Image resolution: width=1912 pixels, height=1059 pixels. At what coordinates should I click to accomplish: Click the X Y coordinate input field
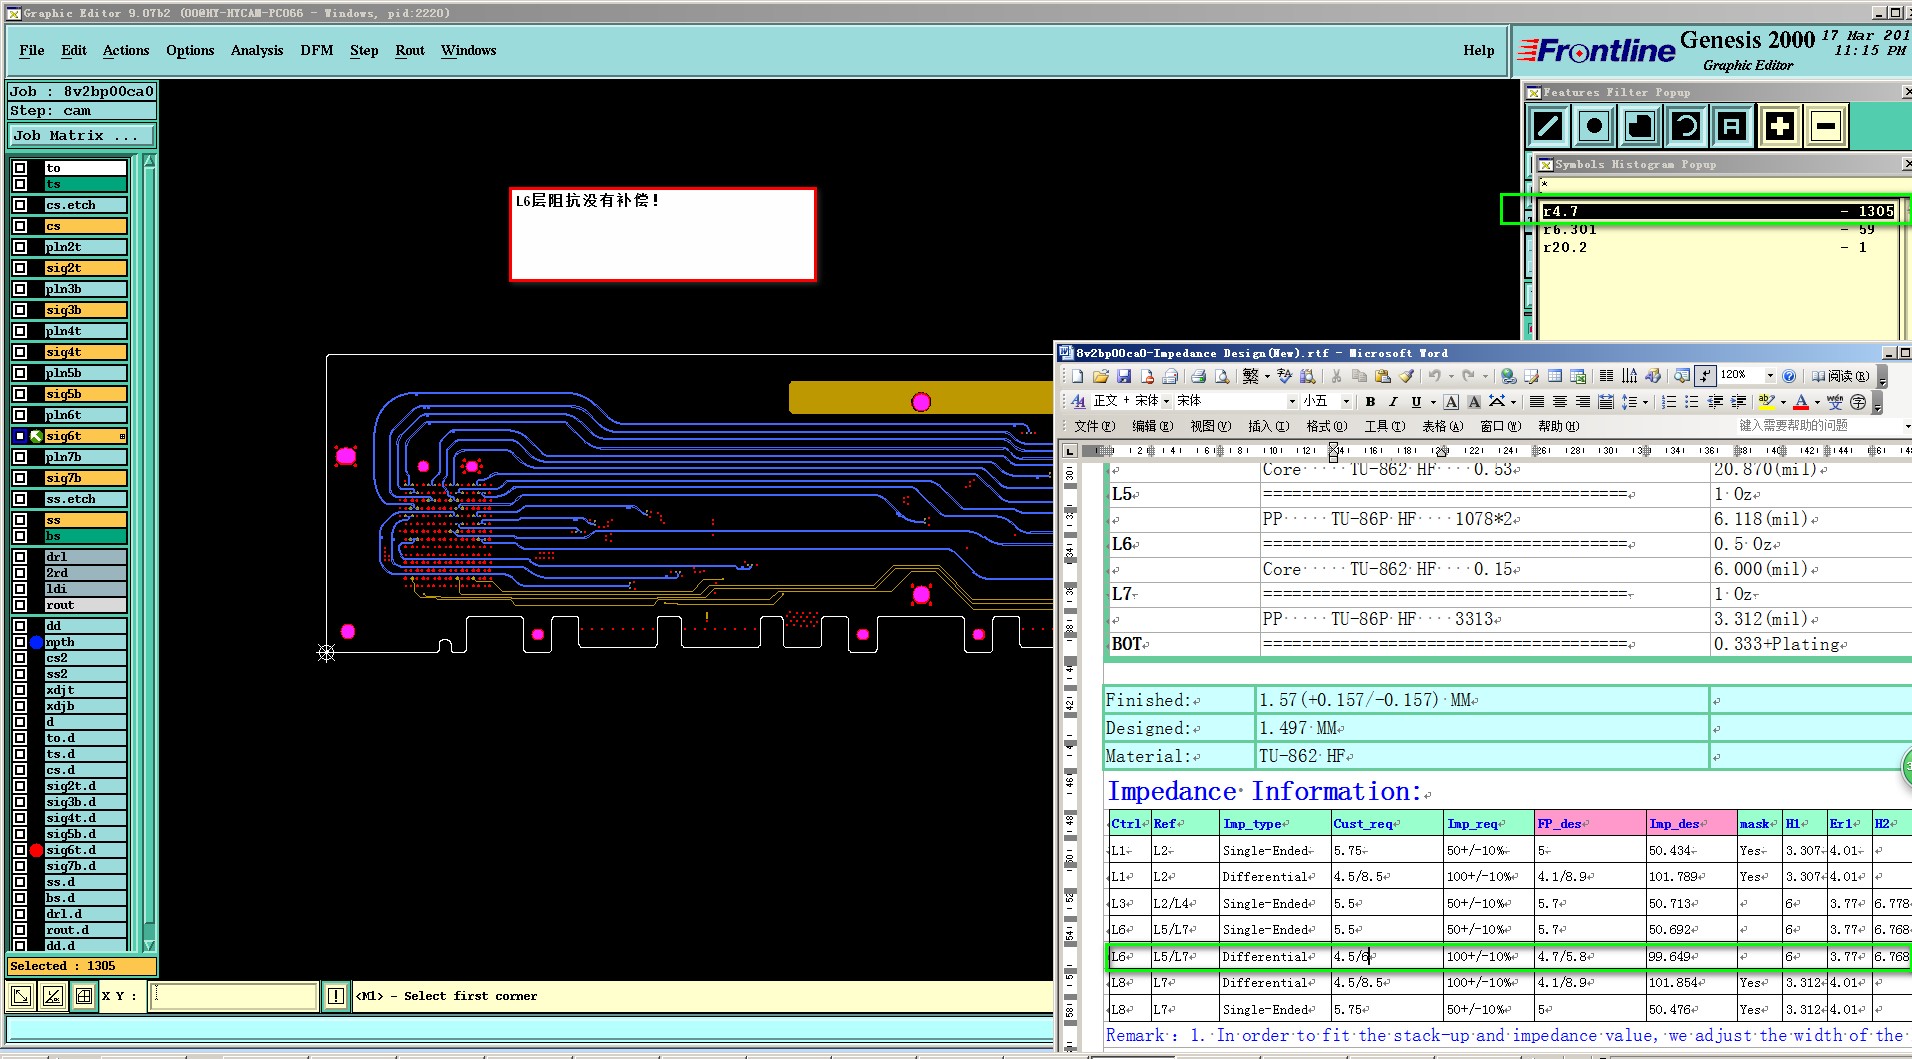pos(234,996)
